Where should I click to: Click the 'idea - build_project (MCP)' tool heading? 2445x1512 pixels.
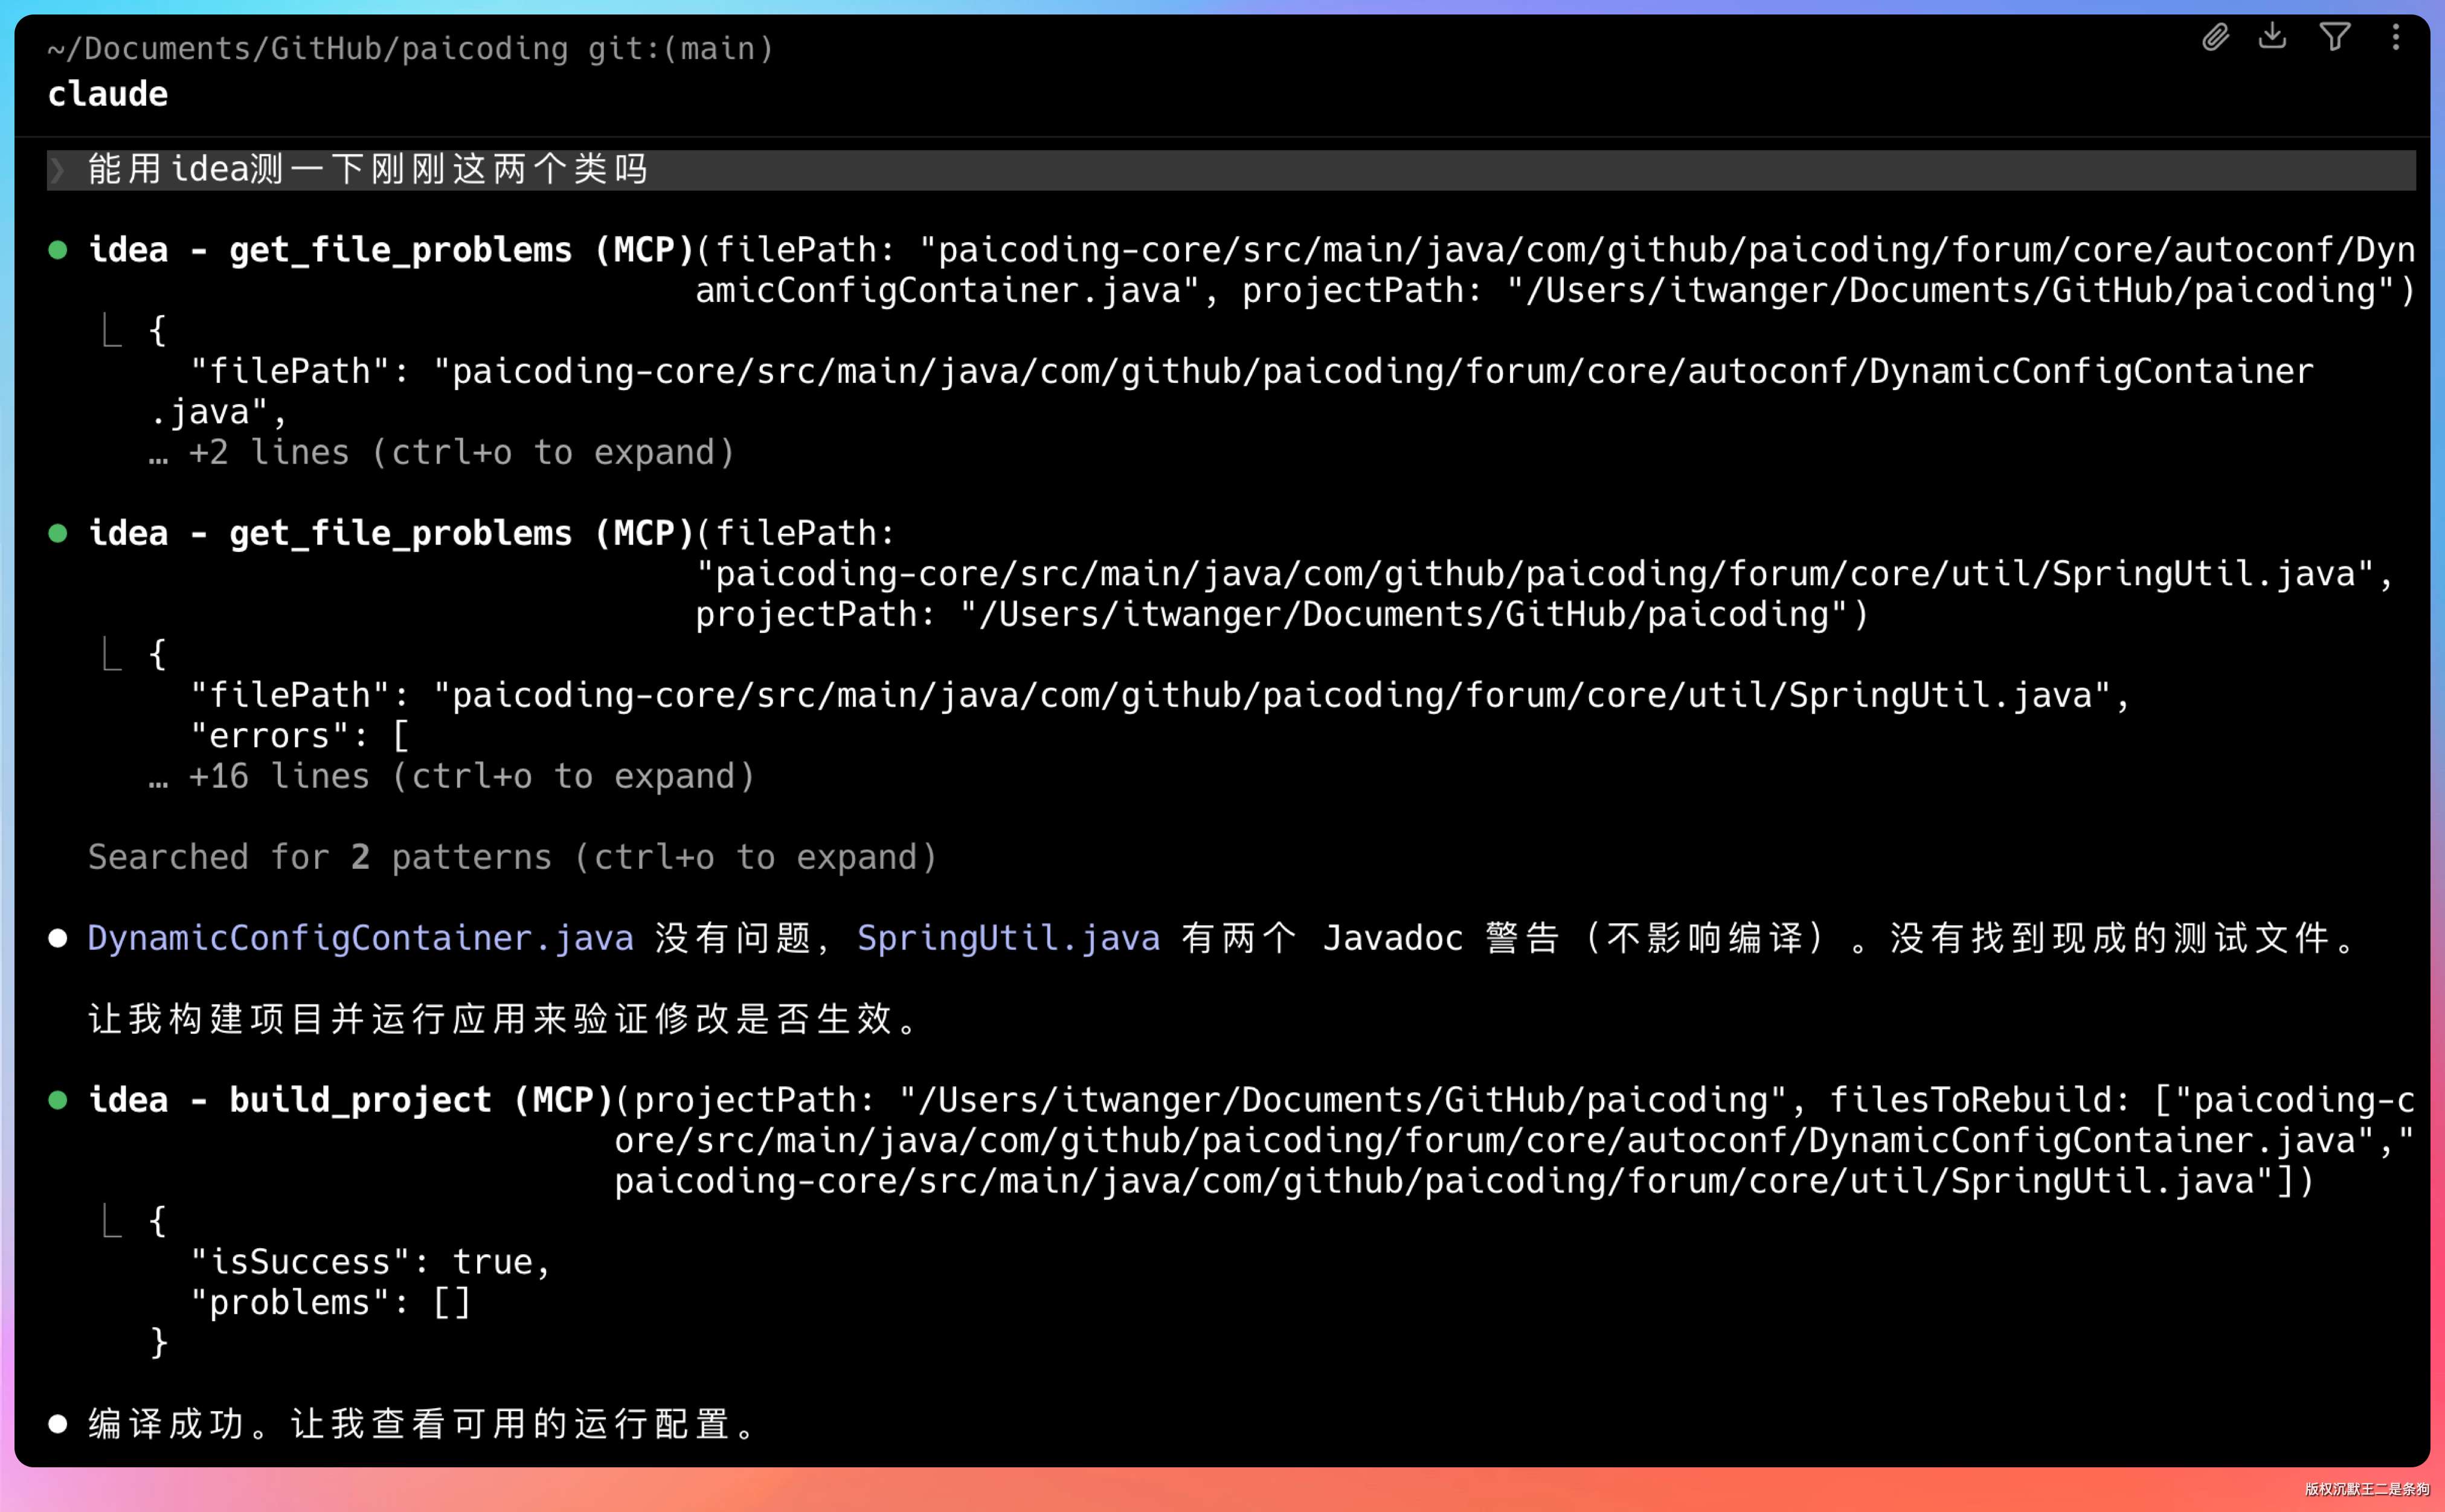[350, 1100]
